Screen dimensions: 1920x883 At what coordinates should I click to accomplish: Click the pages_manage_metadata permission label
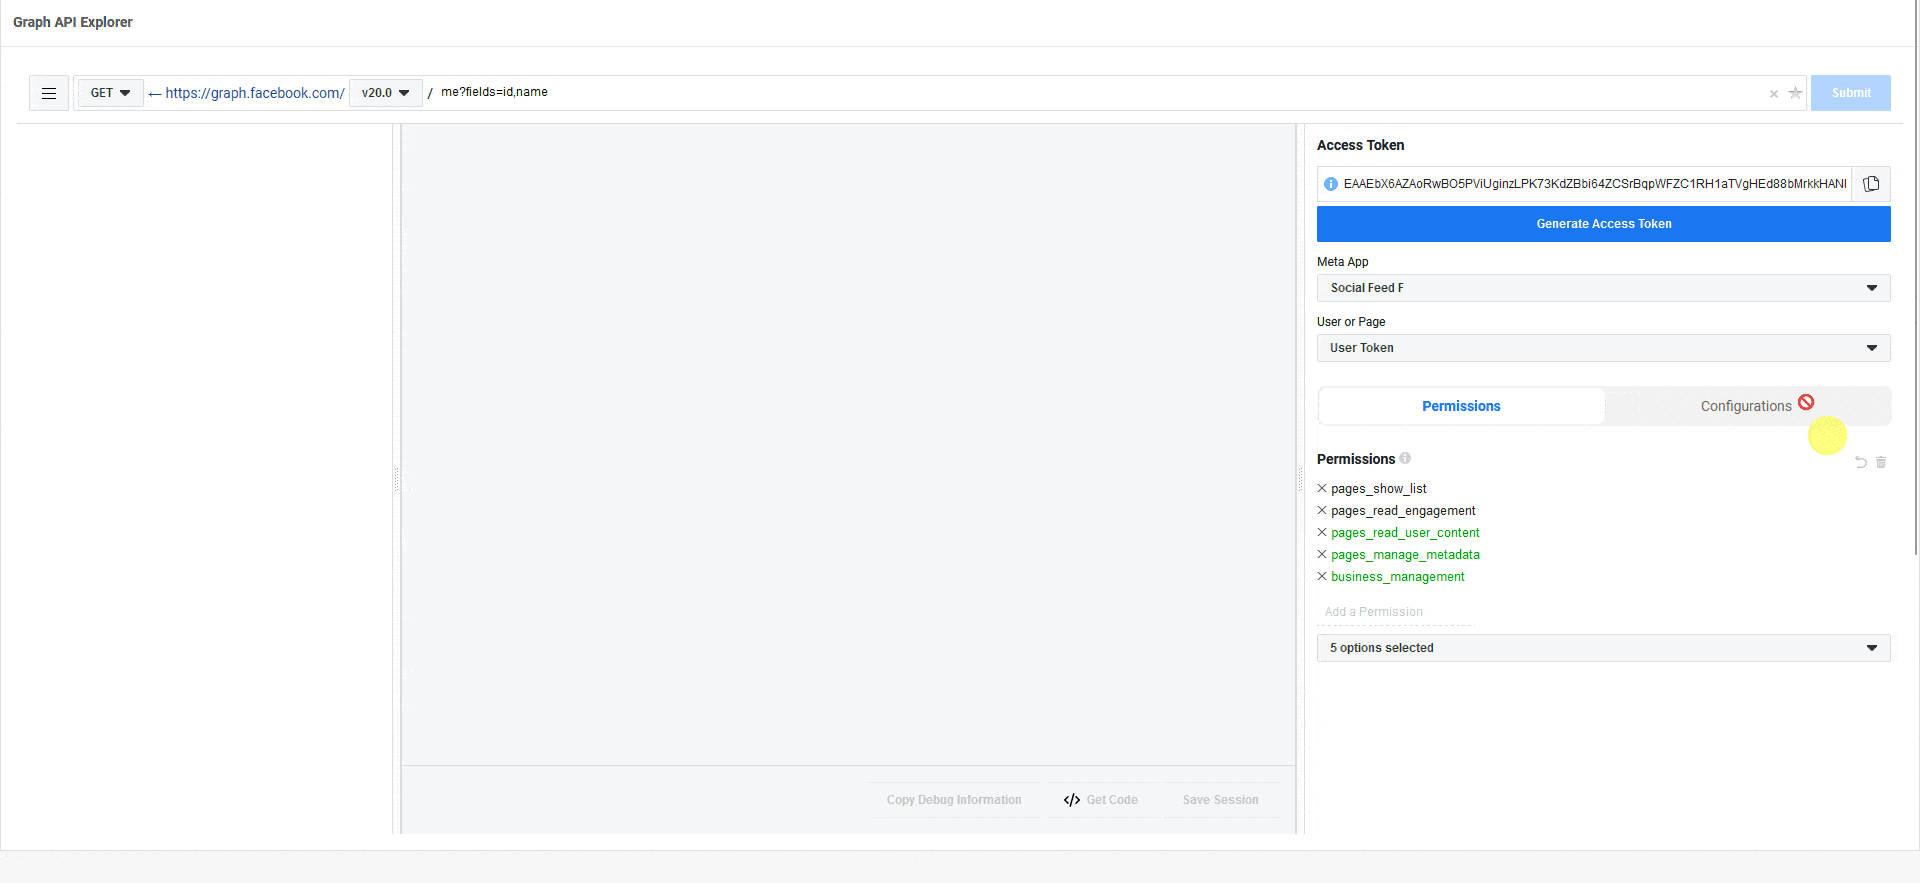[1405, 555]
